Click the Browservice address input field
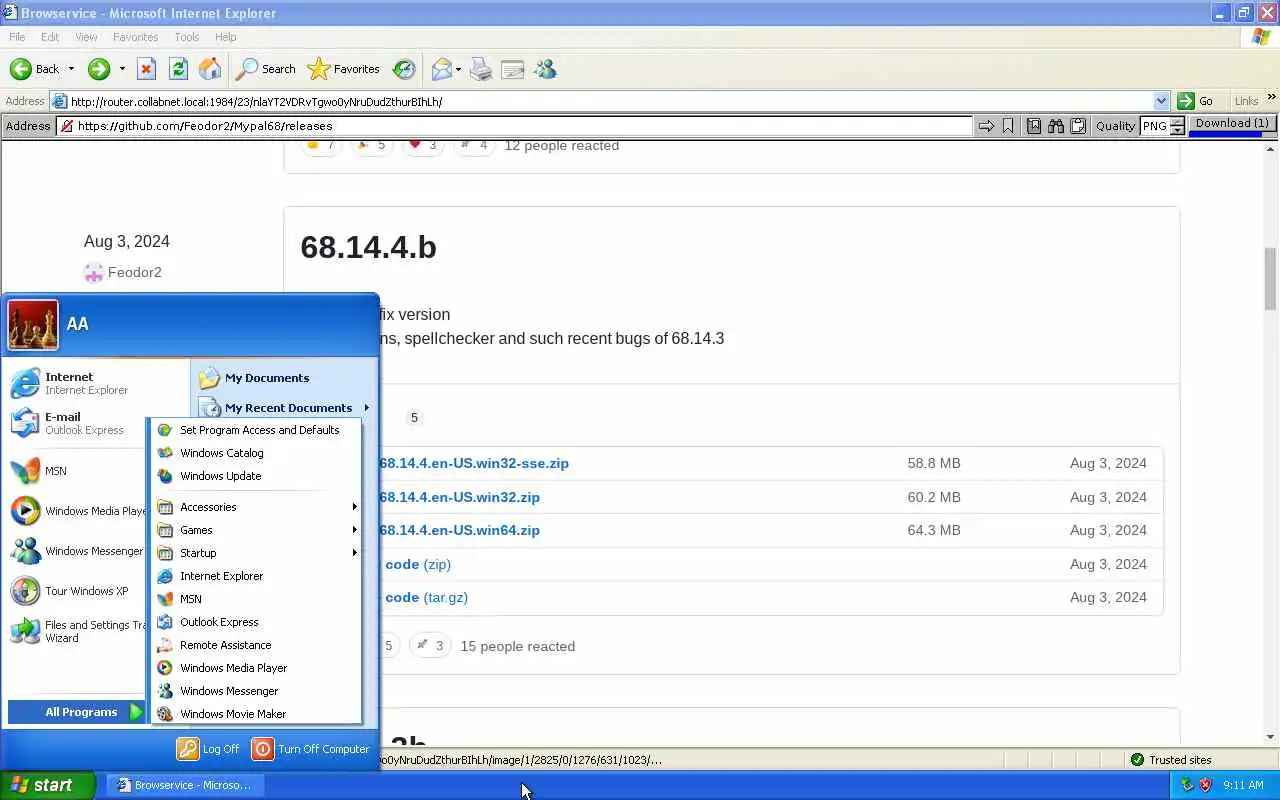This screenshot has height=800, width=1280. point(515,126)
